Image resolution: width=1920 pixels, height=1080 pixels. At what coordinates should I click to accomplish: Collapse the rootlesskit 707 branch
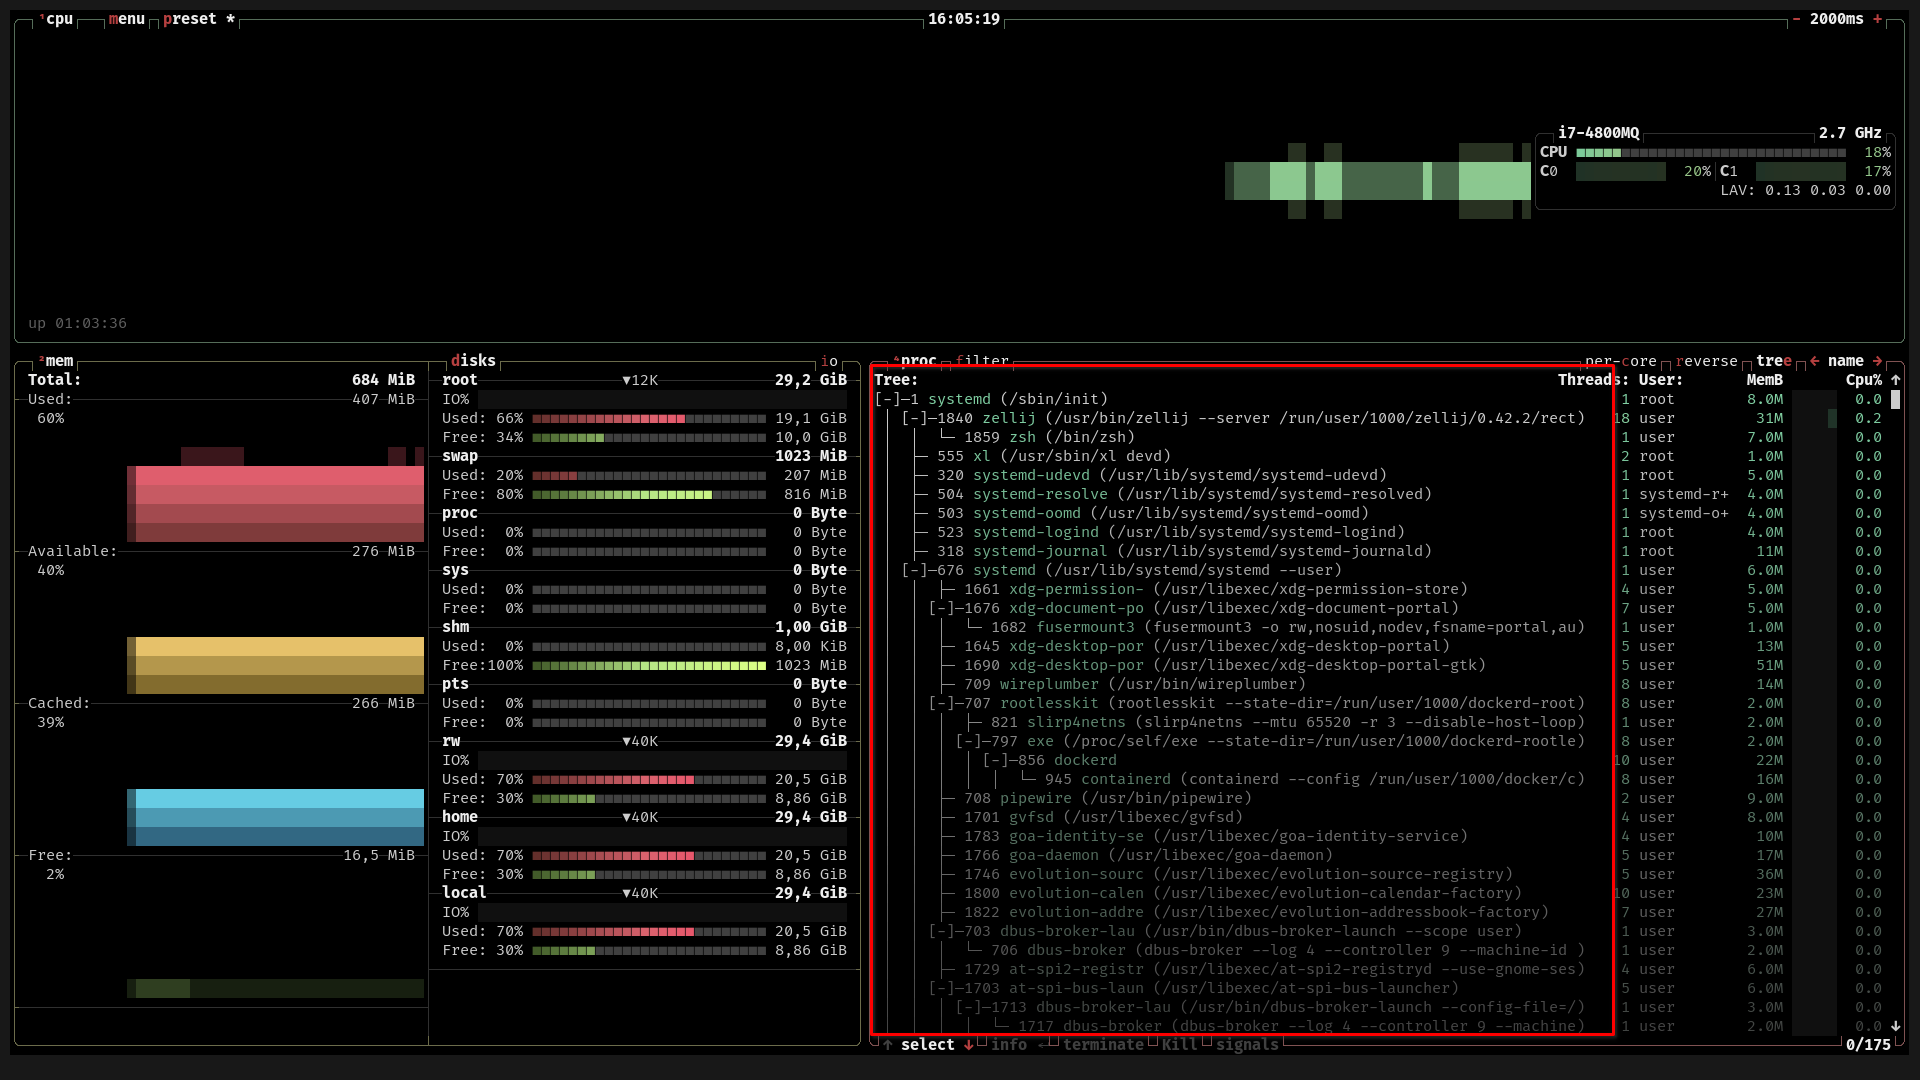942,703
